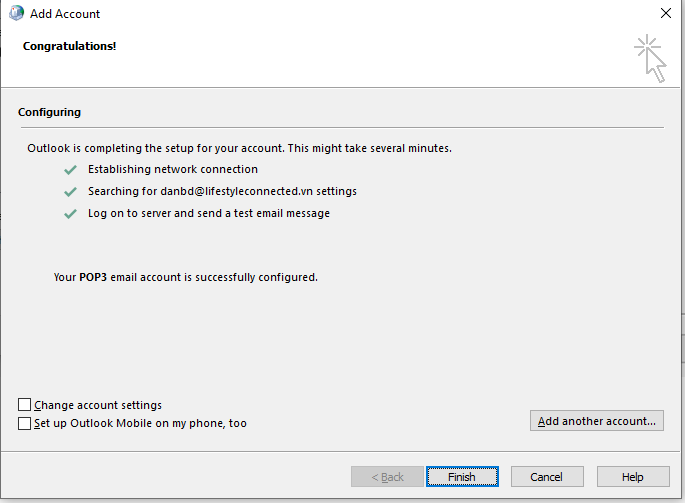Tick the Set up Outlook Mobile checkbox
Image resolution: width=685 pixels, height=503 pixels.
pyautogui.click(x=25, y=423)
